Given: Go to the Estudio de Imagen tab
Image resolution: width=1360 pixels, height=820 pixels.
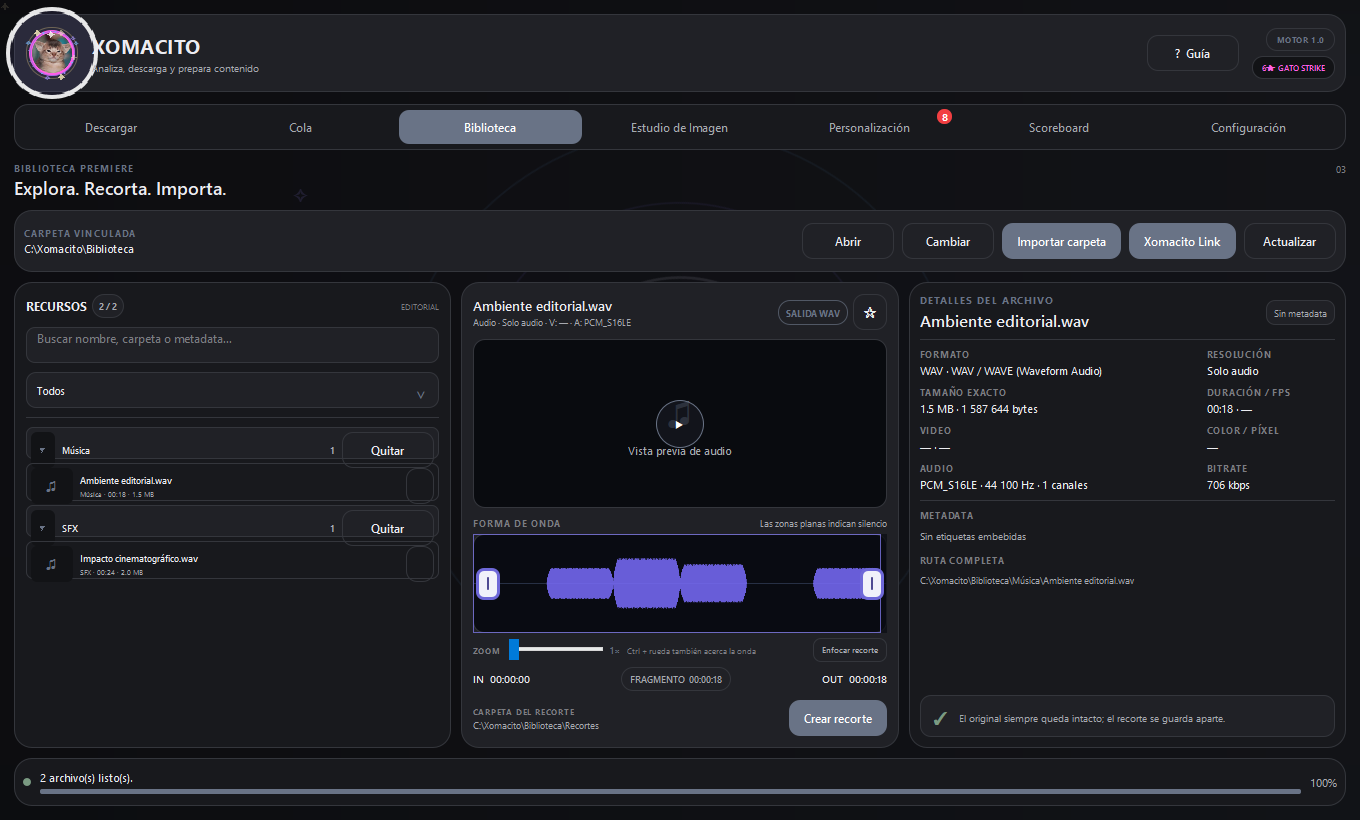Looking at the screenshot, I should tap(679, 128).
